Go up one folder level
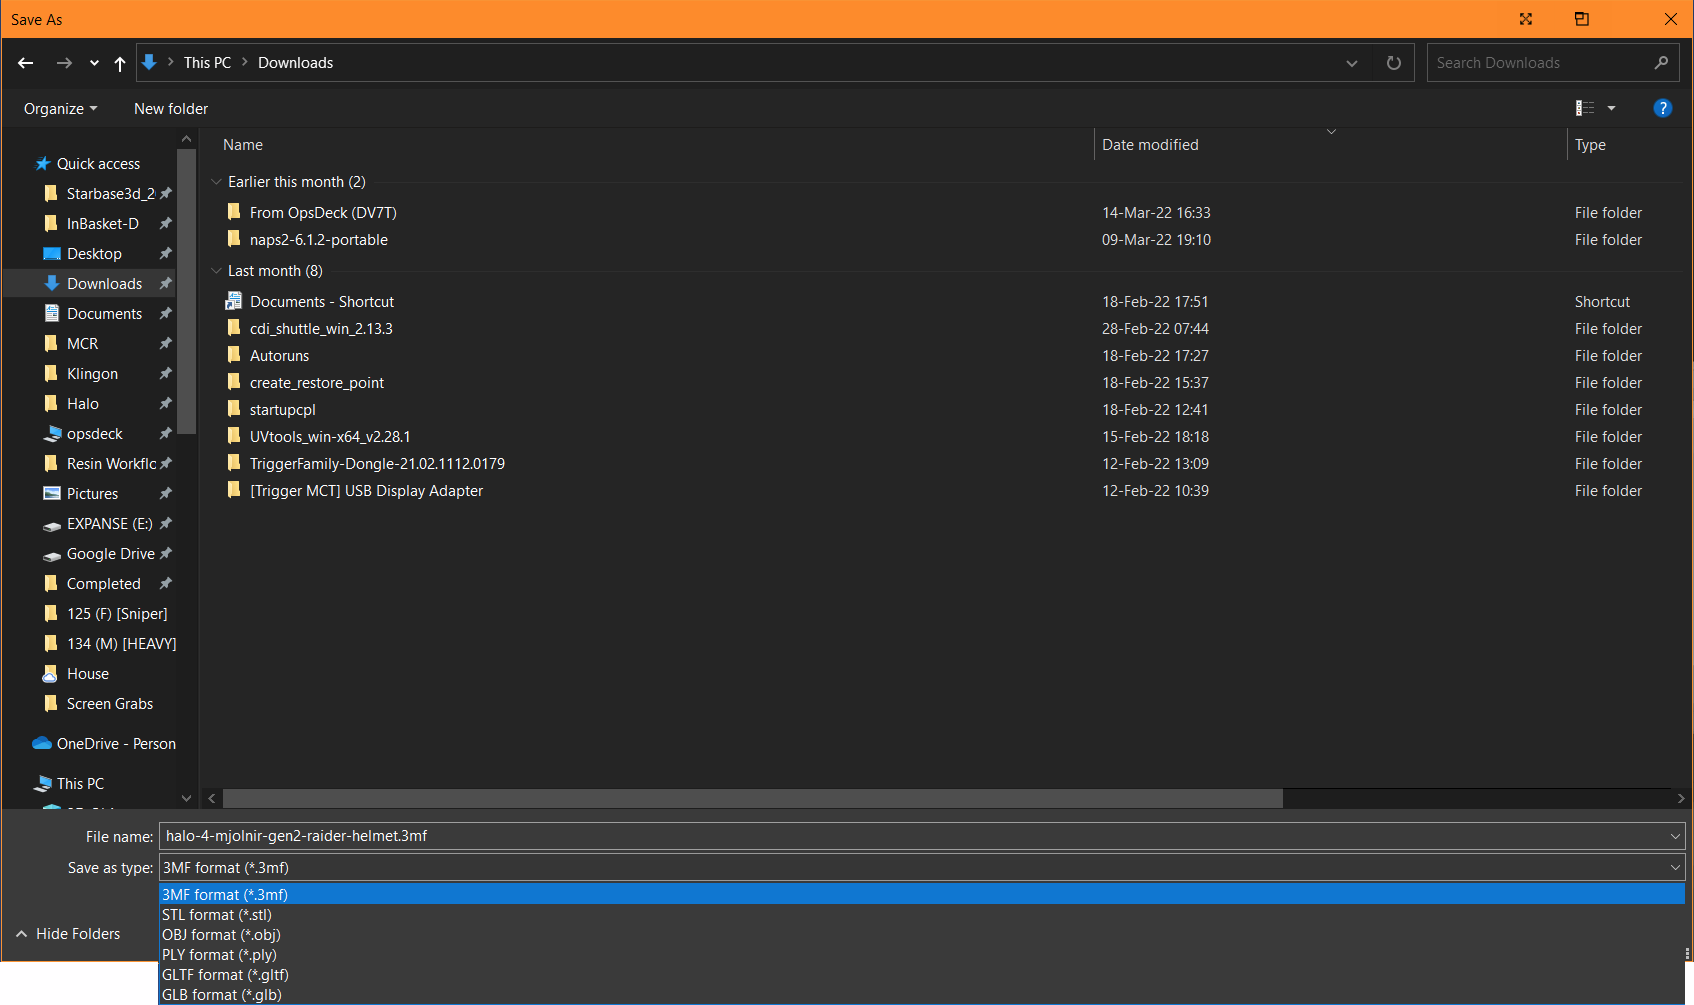The image size is (1694, 1005). tap(120, 63)
